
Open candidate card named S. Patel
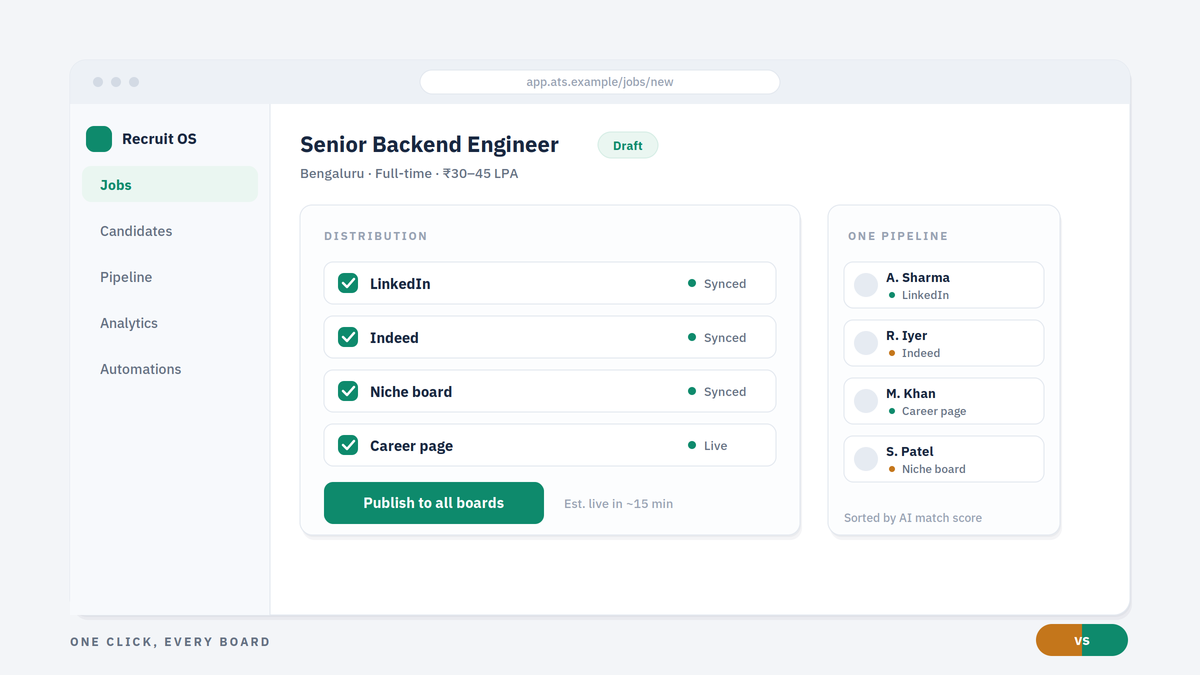click(944, 459)
